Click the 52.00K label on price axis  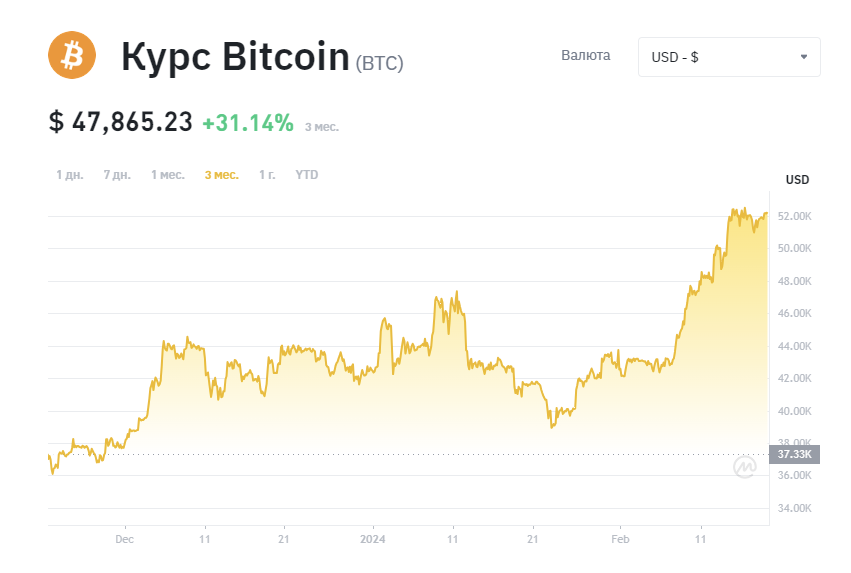[x=795, y=216]
